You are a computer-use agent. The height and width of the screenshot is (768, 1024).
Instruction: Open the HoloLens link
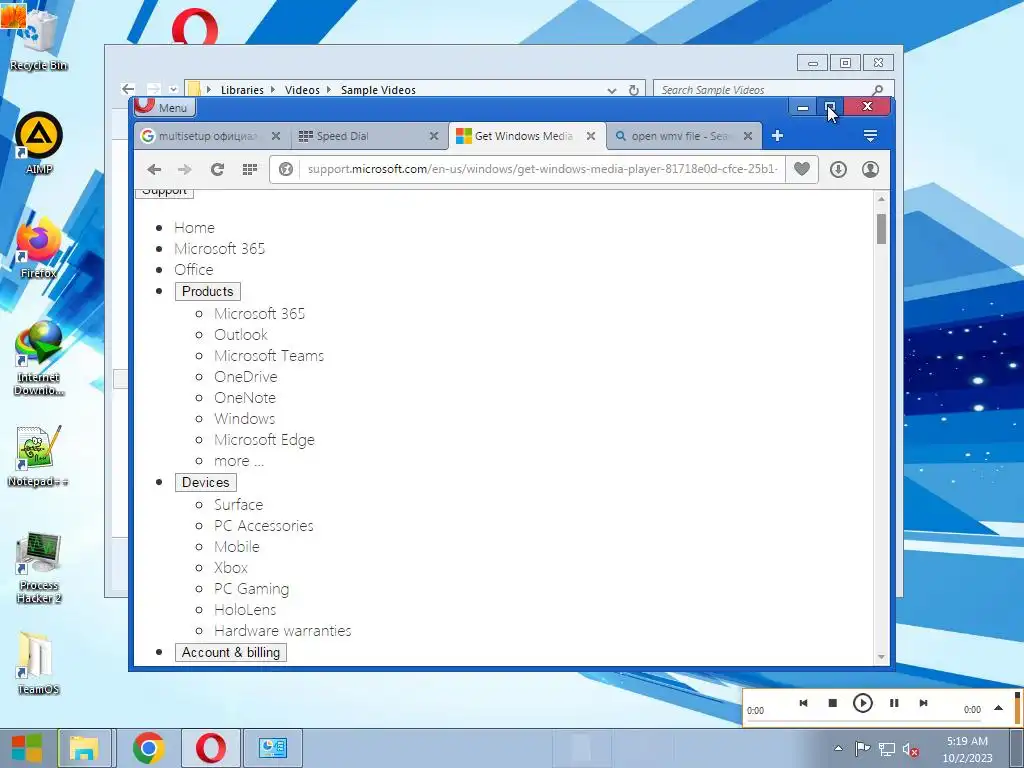click(x=245, y=609)
